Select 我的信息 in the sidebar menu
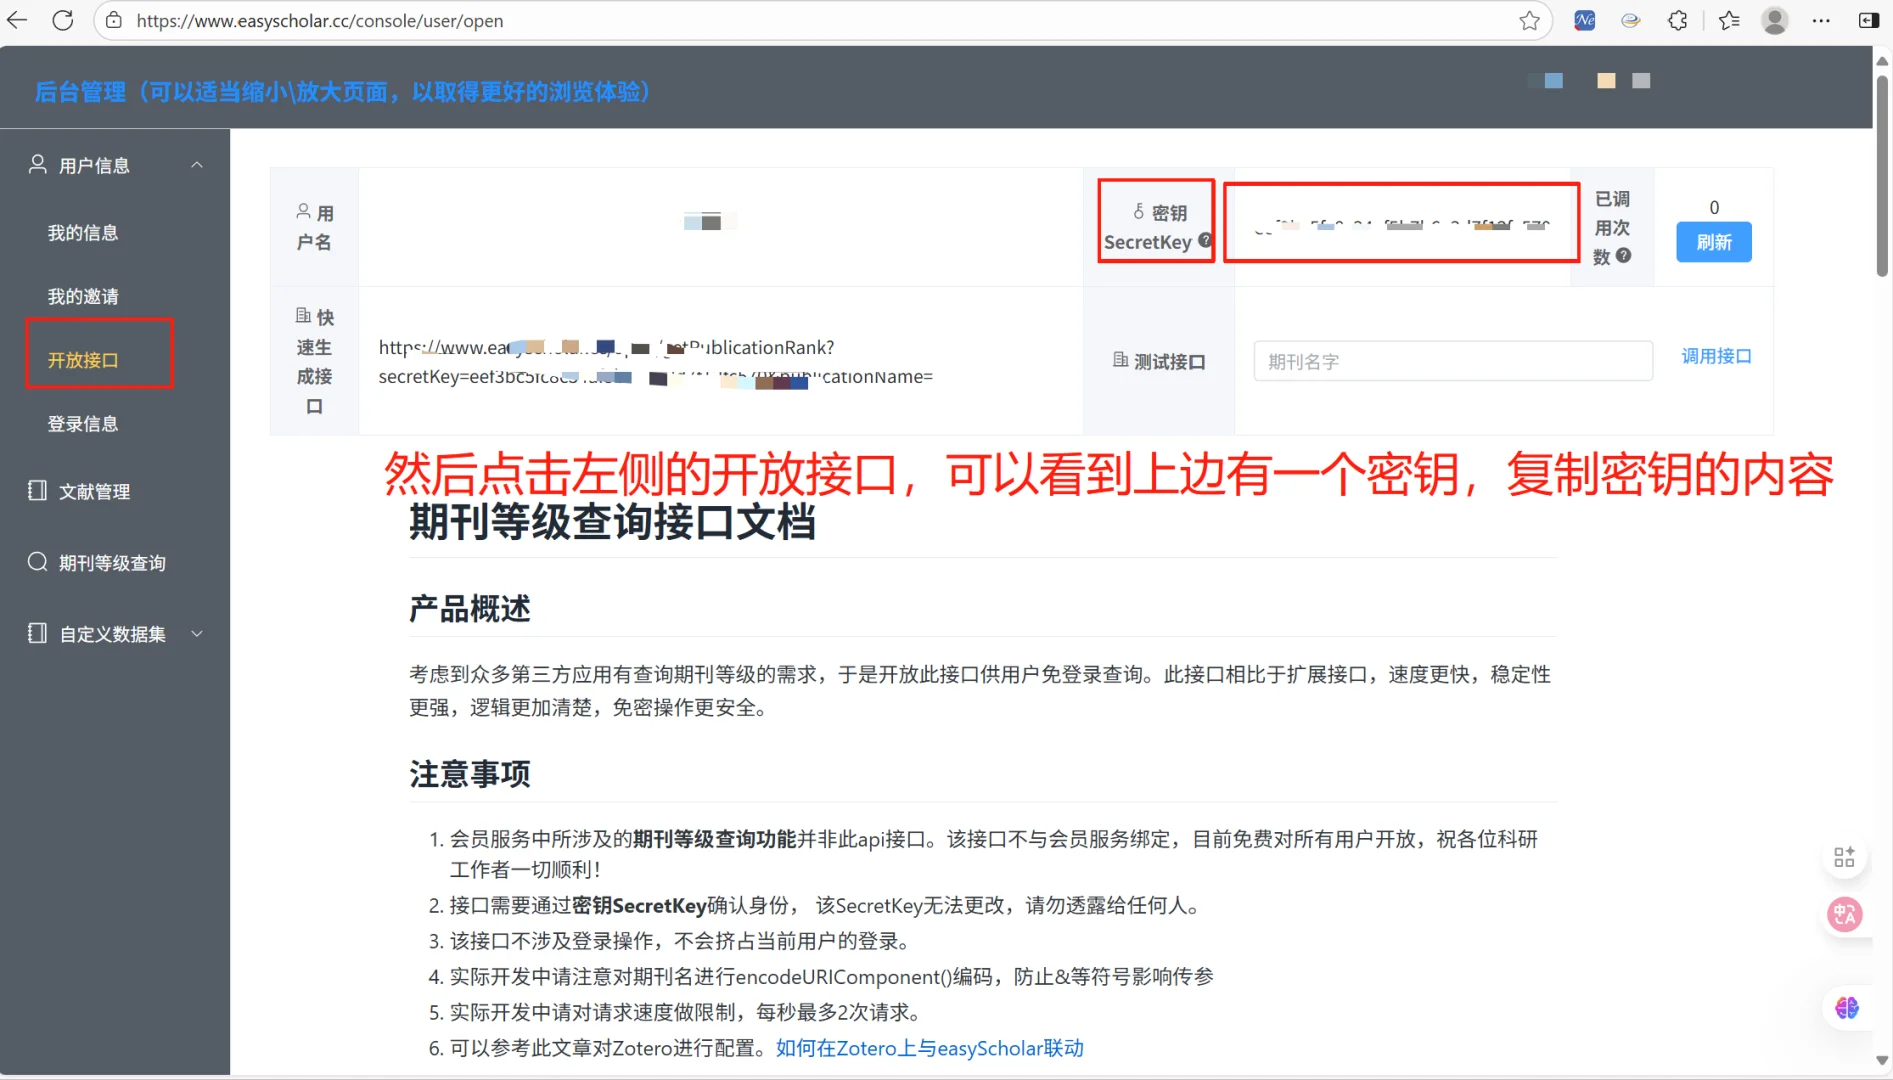Image resolution: width=1893 pixels, height=1080 pixels. (84, 232)
